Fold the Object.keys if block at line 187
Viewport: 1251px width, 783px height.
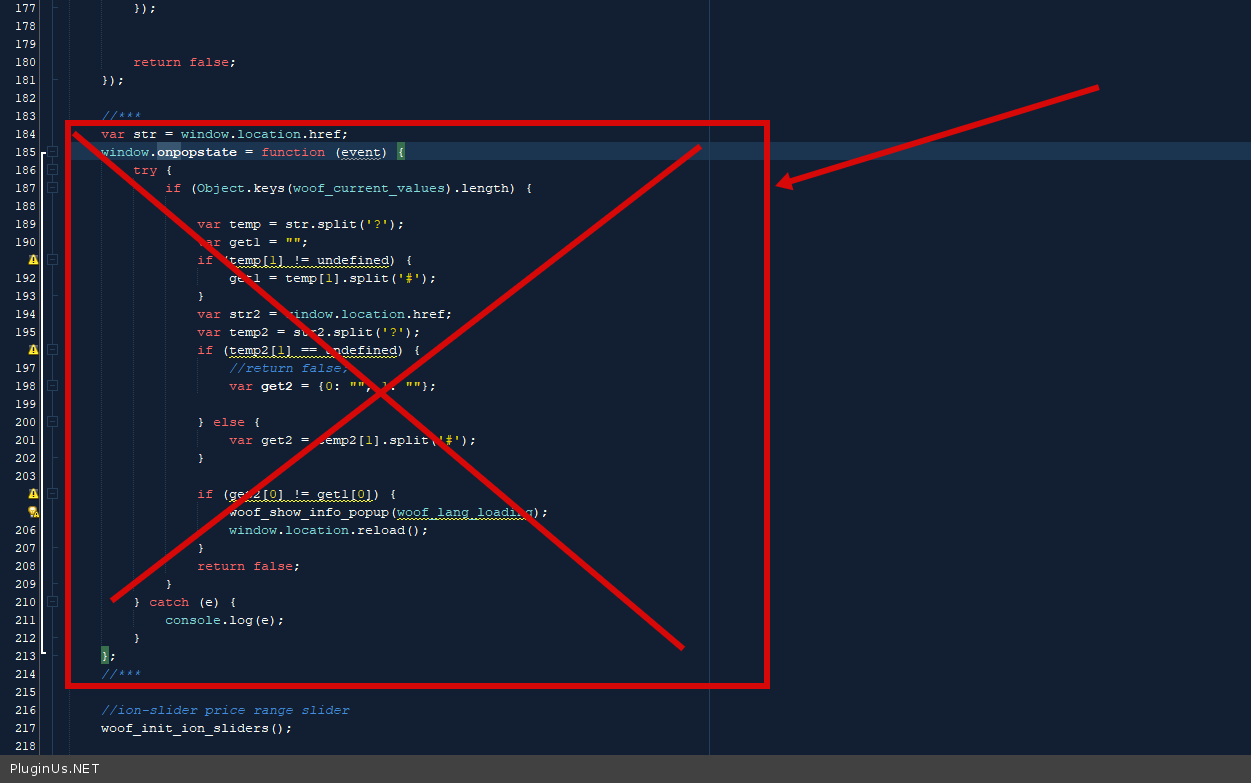[52, 188]
